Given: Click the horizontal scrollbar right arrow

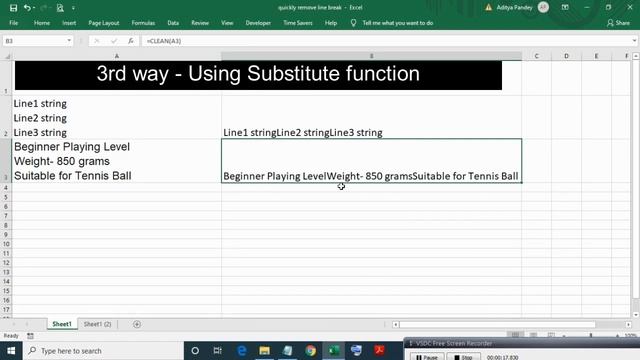Looking at the screenshot, I should click(629, 324).
